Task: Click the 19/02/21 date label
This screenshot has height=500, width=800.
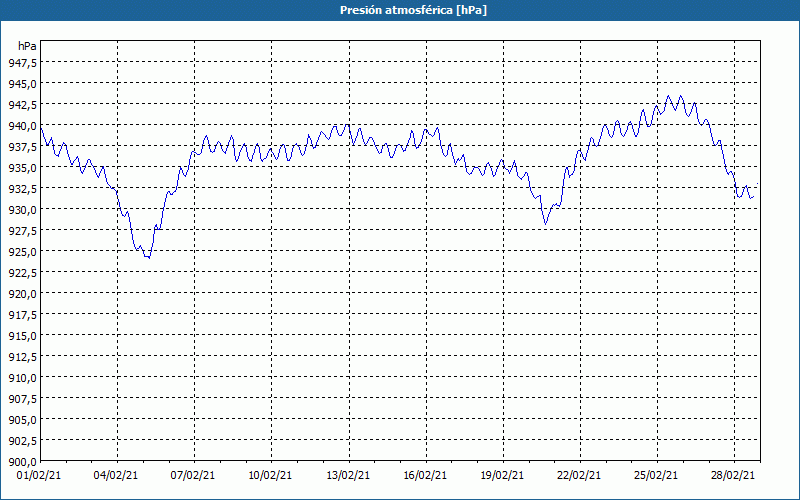Action: pyautogui.click(x=503, y=476)
